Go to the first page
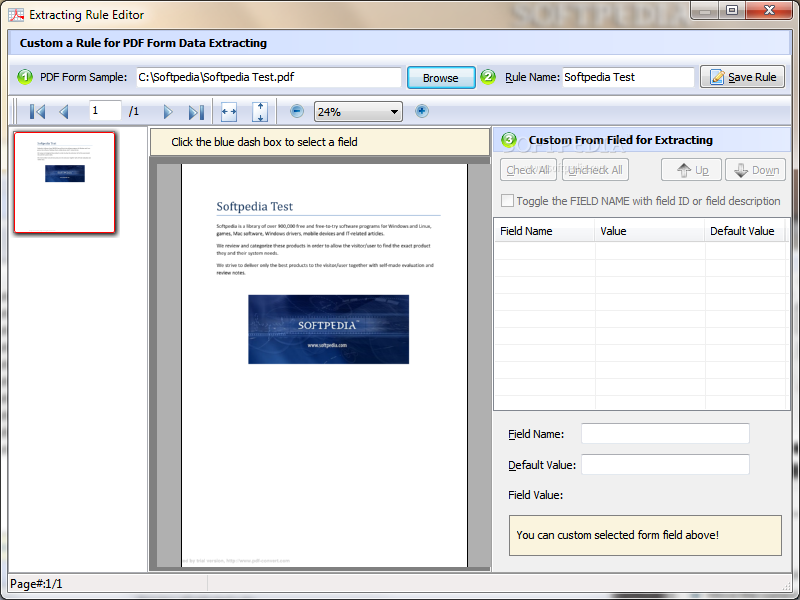Image resolution: width=800 pixels, height=600 pixels. (37, 112)
